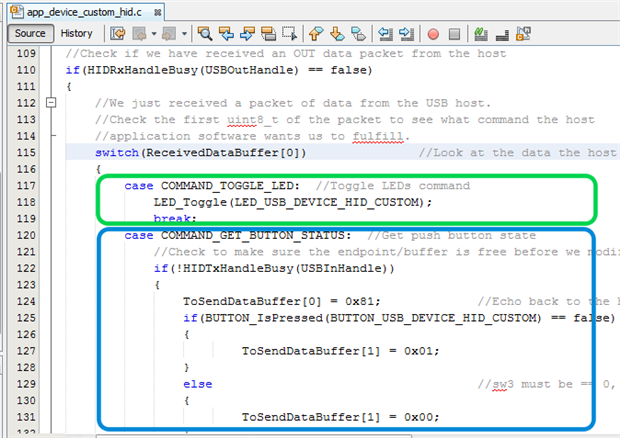Click the BUTTON_IsPressed function call
Image resolution: width=620 pixels, height=438 pixels.
pos(264,318)
